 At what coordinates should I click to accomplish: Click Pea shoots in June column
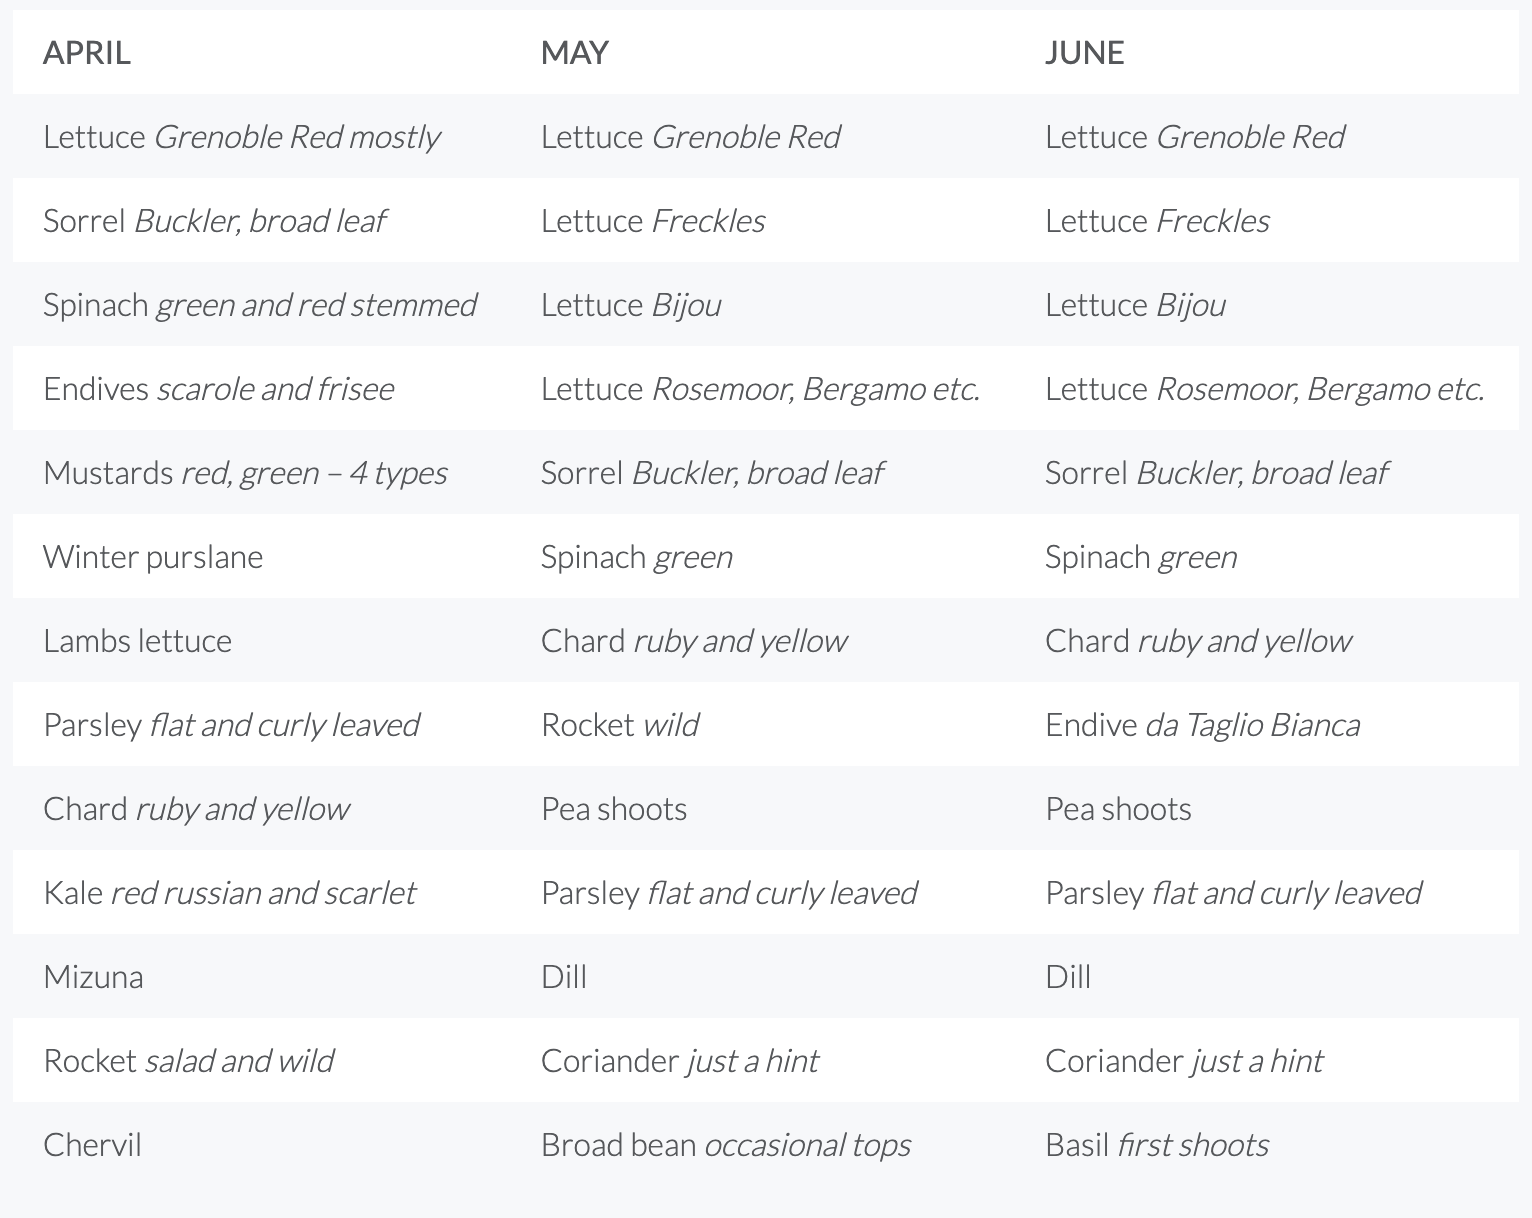[x=1118, y=809]
